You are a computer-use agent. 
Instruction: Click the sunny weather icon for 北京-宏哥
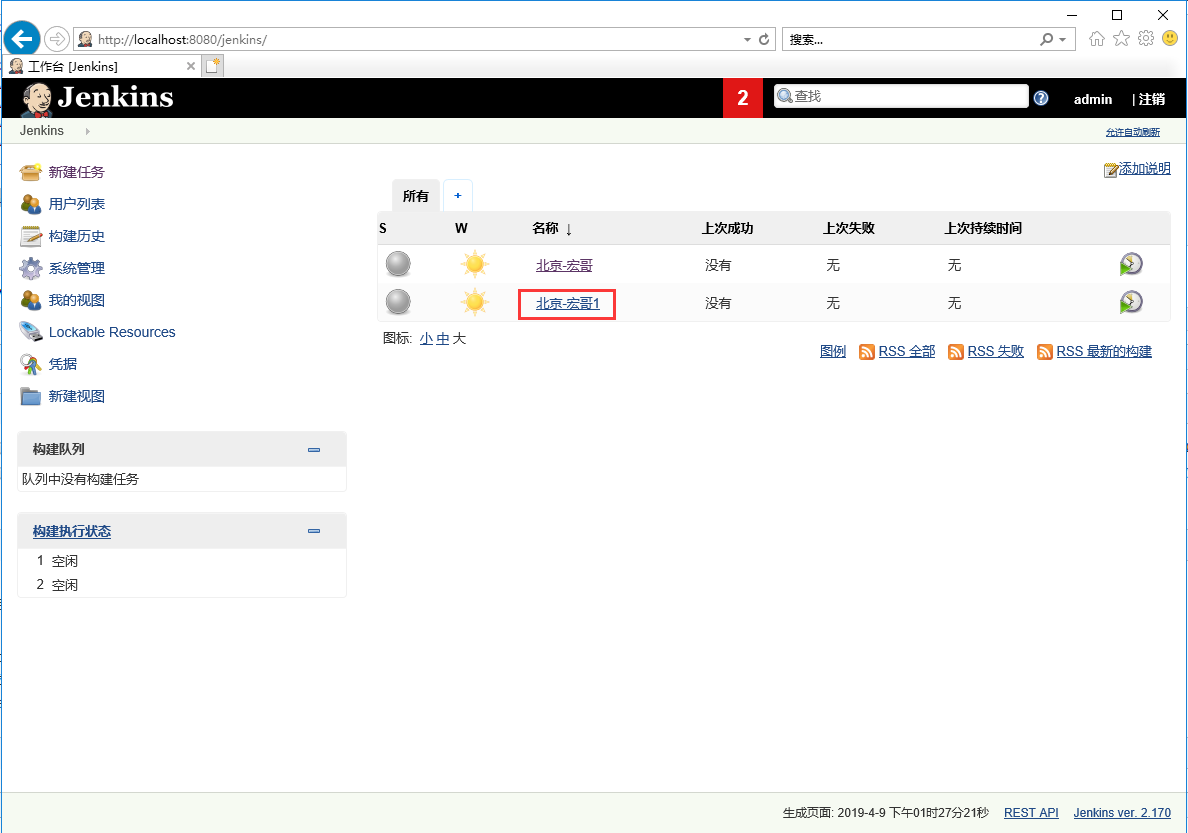pos(475,265)
